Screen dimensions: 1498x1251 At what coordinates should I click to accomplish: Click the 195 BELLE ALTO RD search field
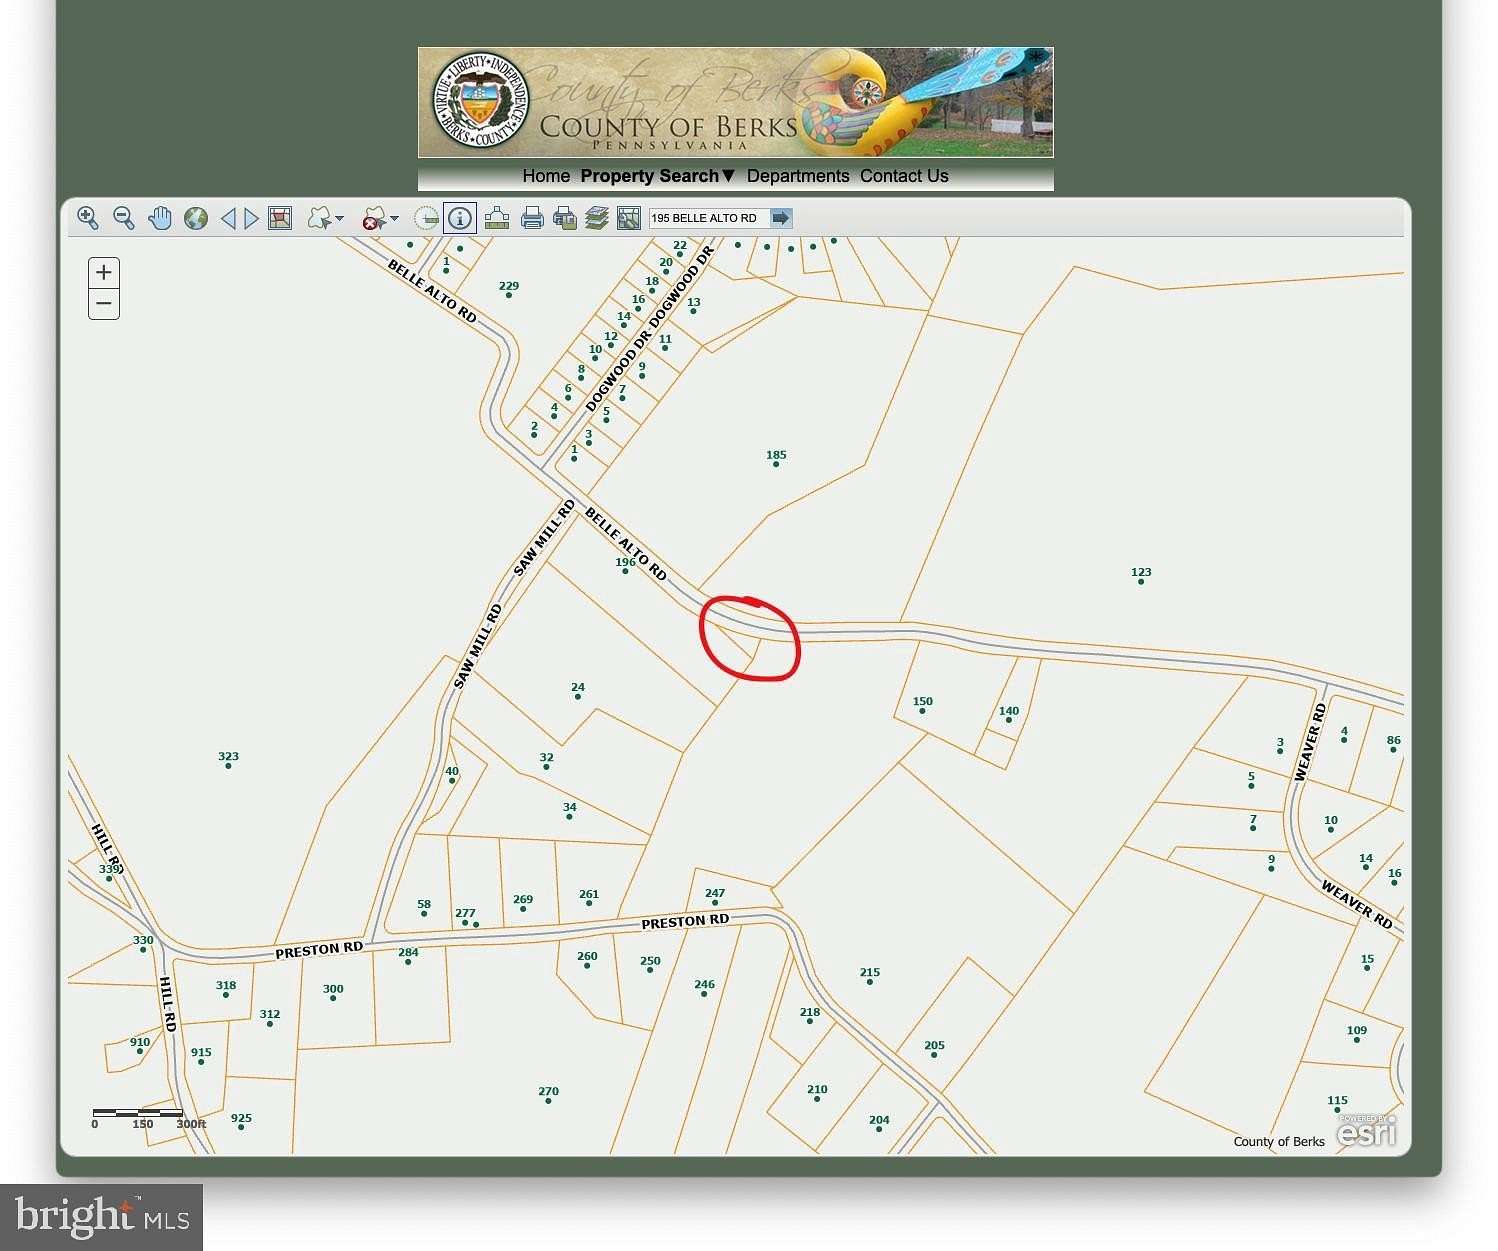(709, 218)
